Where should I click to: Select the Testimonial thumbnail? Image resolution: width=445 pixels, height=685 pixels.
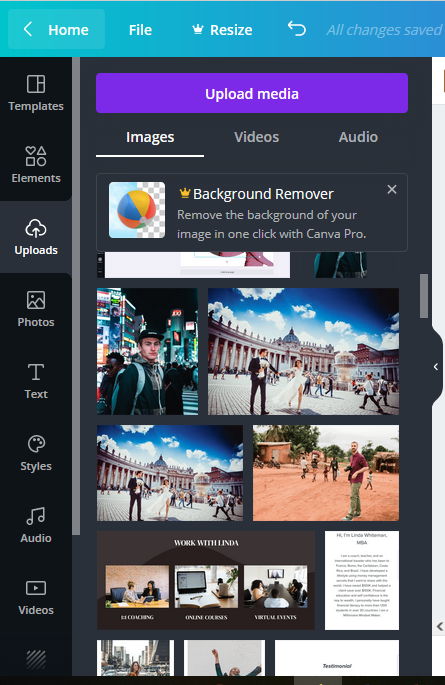(x=337, y=658)
